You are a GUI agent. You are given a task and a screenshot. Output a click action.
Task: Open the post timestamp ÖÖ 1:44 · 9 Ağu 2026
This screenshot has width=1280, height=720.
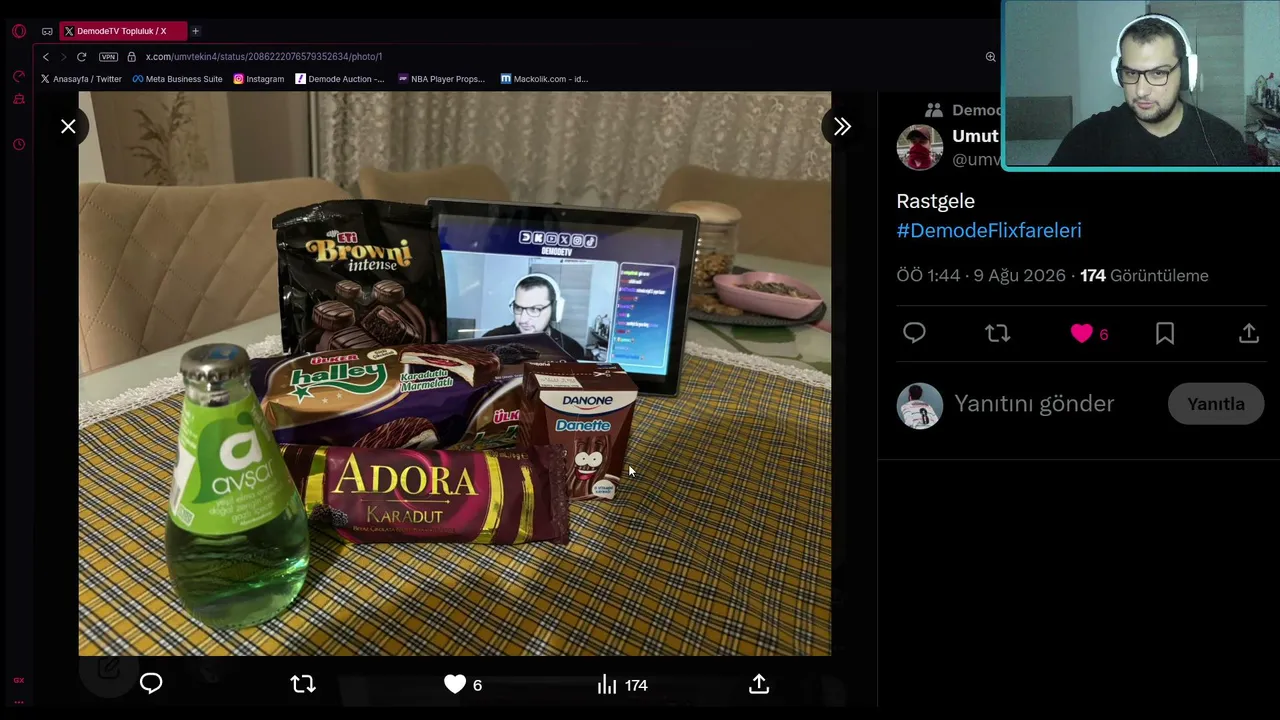coord(981,276)
